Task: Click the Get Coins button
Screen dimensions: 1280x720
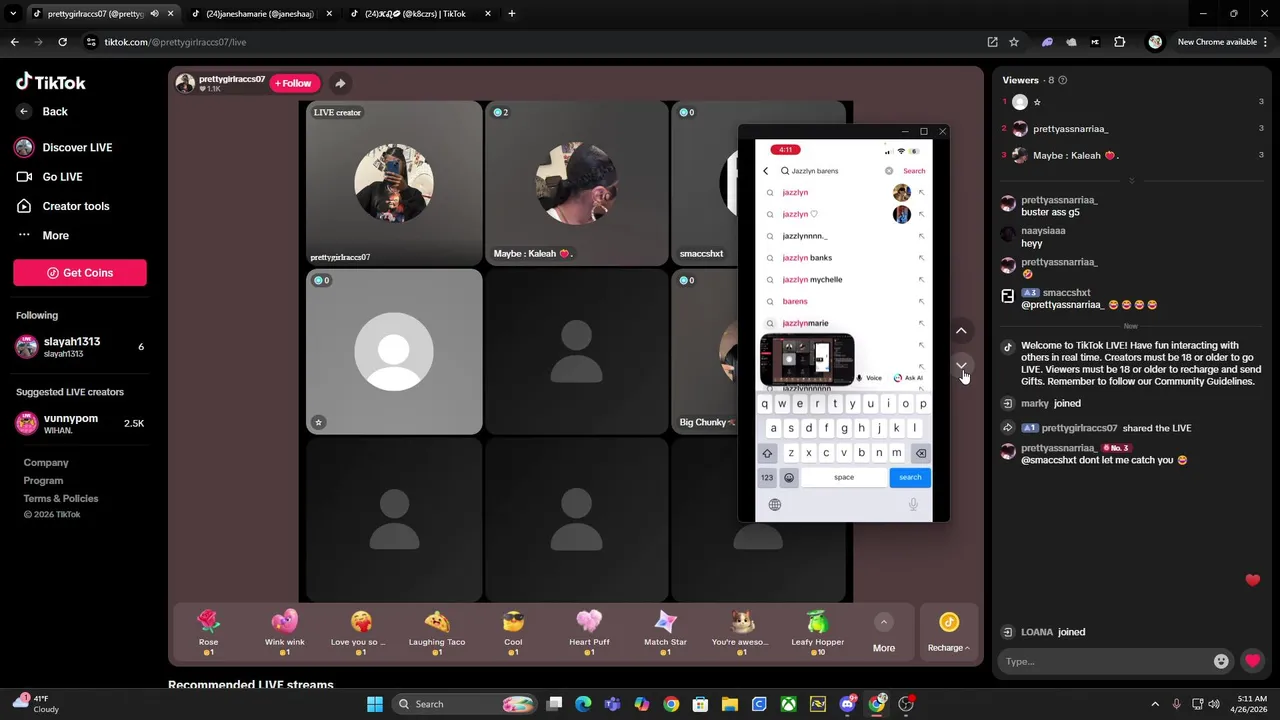Action: coord(80,273)
